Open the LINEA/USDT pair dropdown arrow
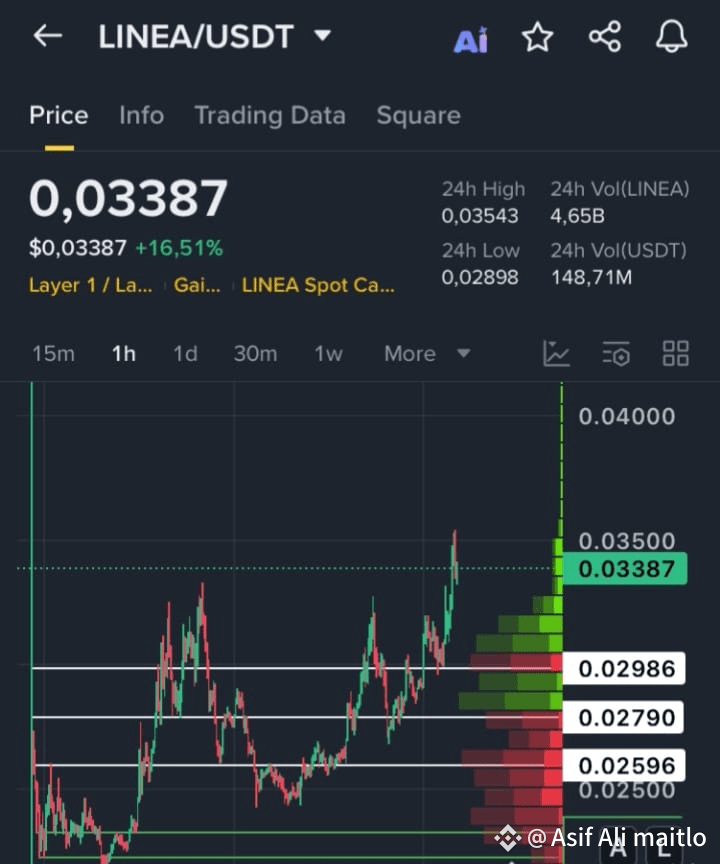 pos(322,36)
